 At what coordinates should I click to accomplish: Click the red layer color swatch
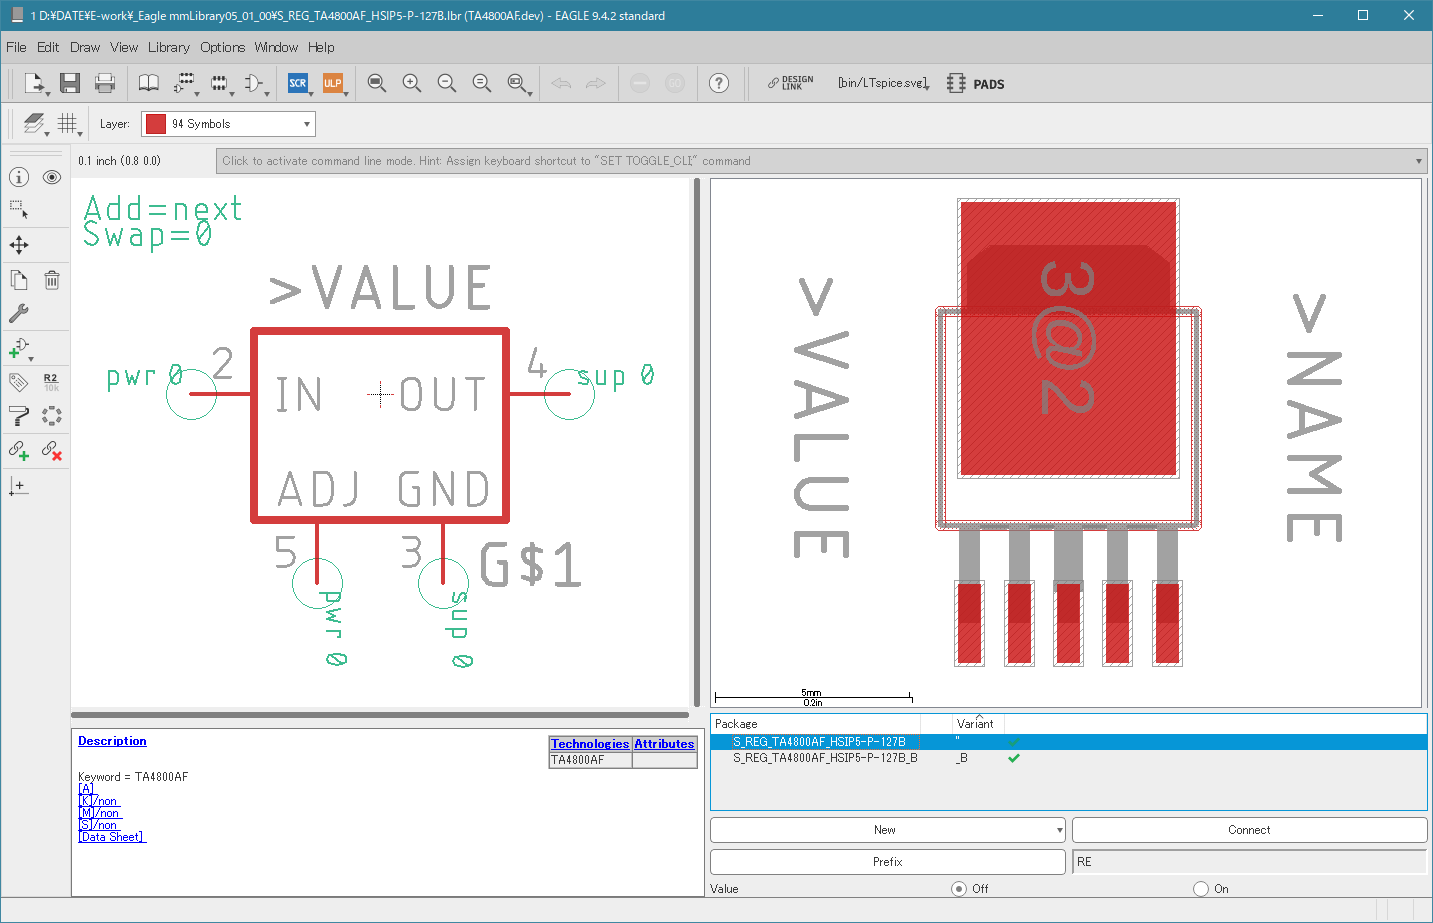point(156,124)
